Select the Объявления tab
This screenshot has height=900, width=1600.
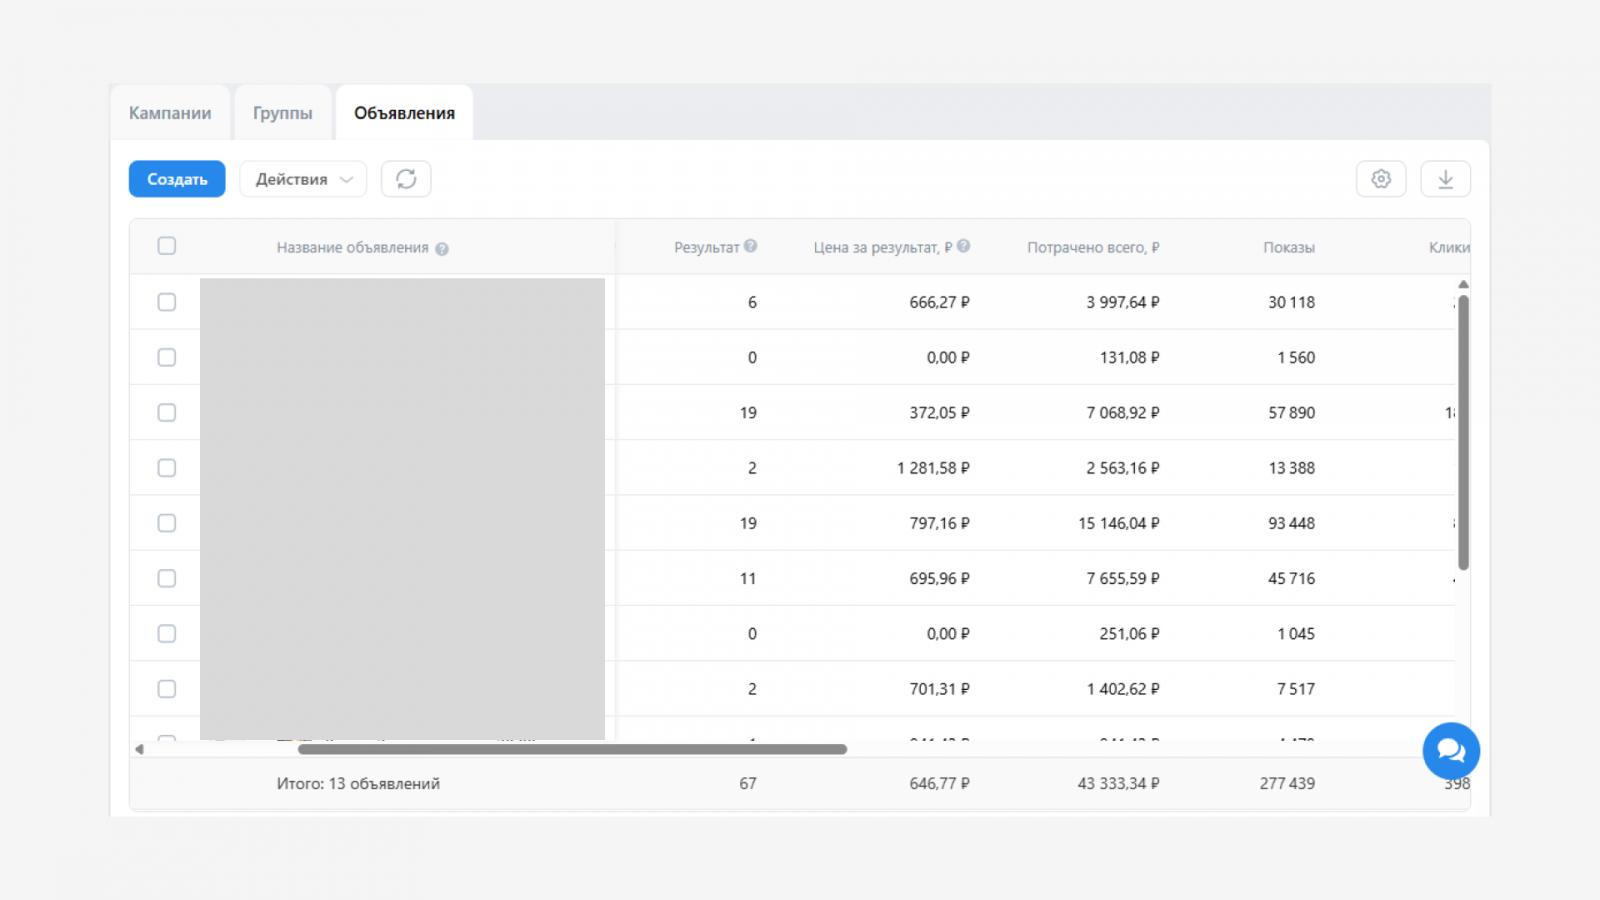pyautogui.click(x=404, y=113)
